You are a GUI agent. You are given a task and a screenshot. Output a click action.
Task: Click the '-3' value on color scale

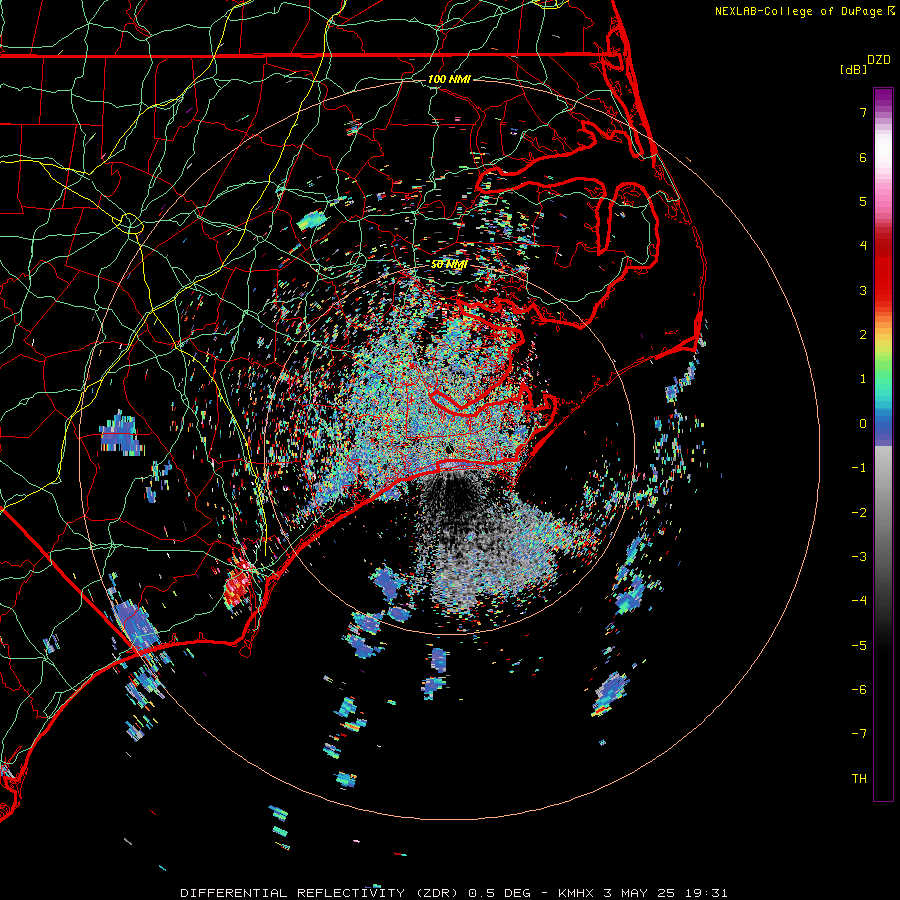859,557
